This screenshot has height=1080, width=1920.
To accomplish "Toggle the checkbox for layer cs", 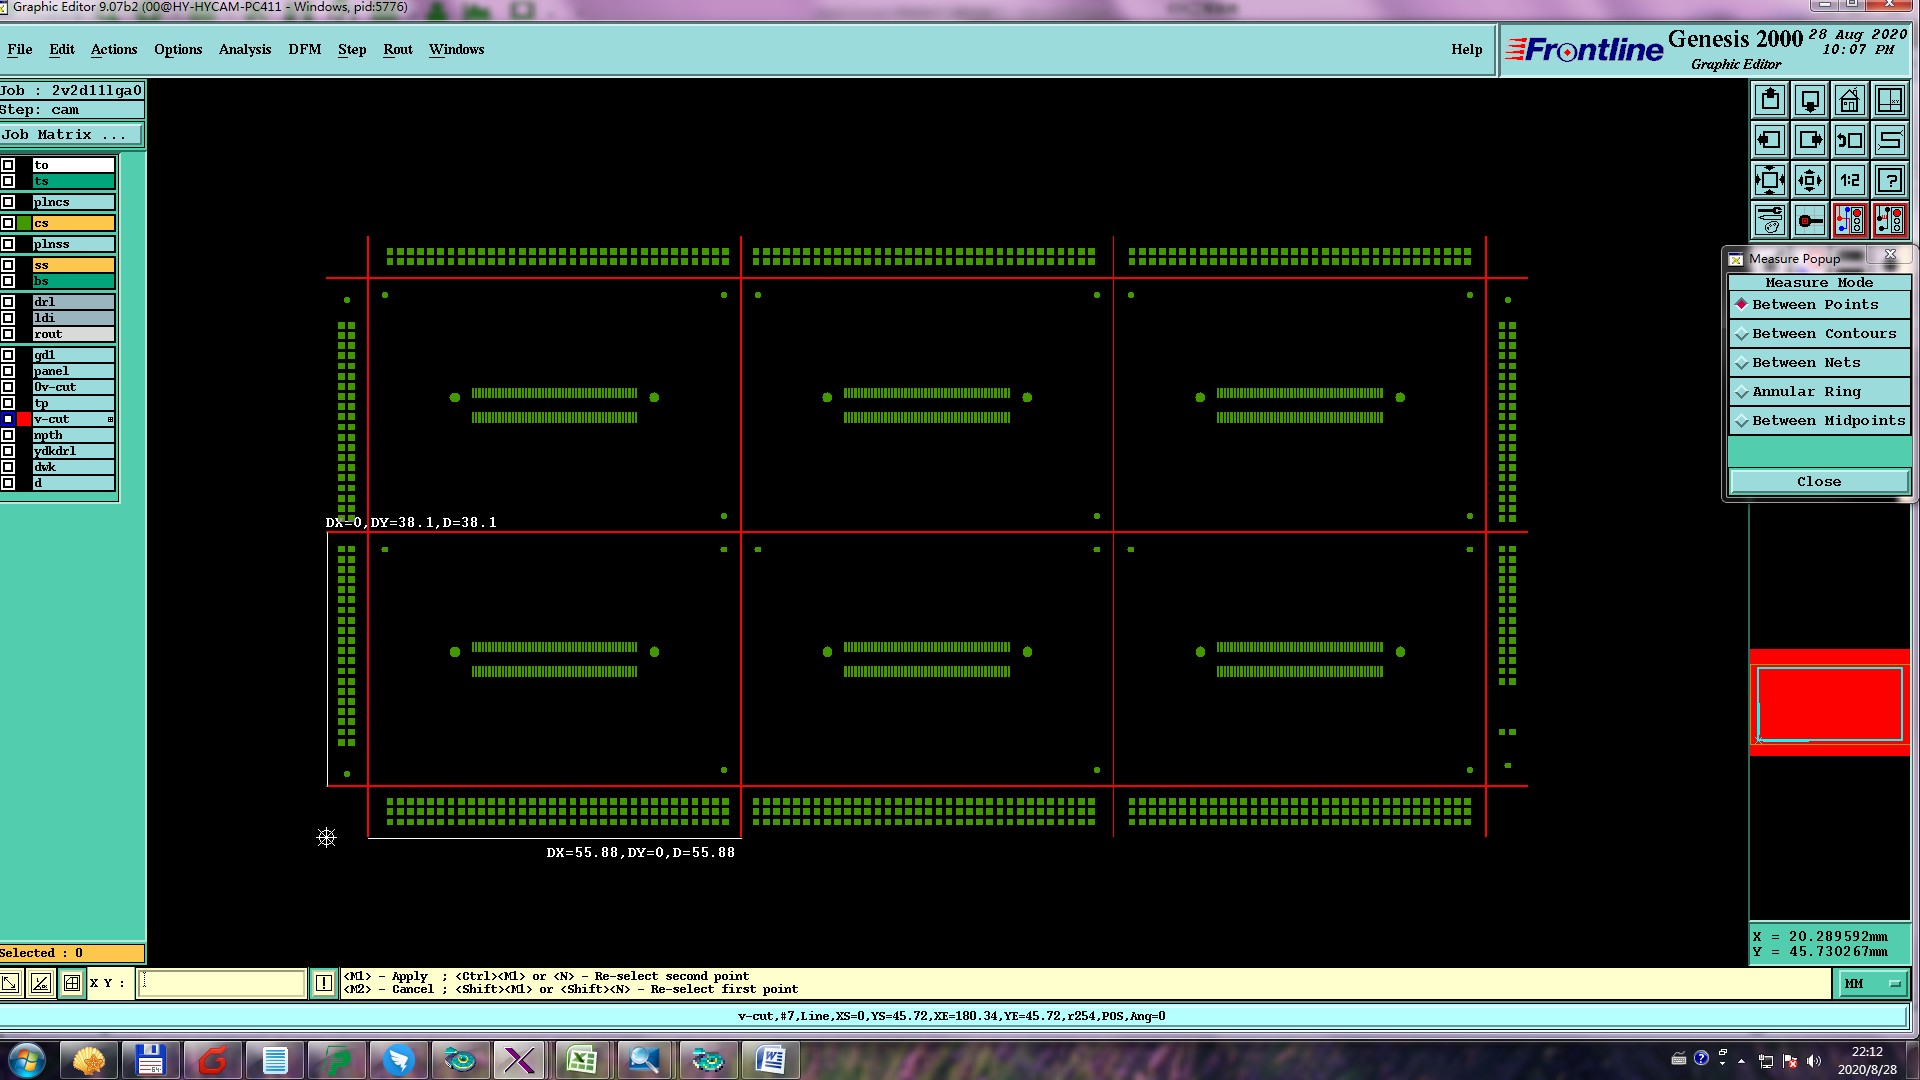I will click(x=8, y=223).
